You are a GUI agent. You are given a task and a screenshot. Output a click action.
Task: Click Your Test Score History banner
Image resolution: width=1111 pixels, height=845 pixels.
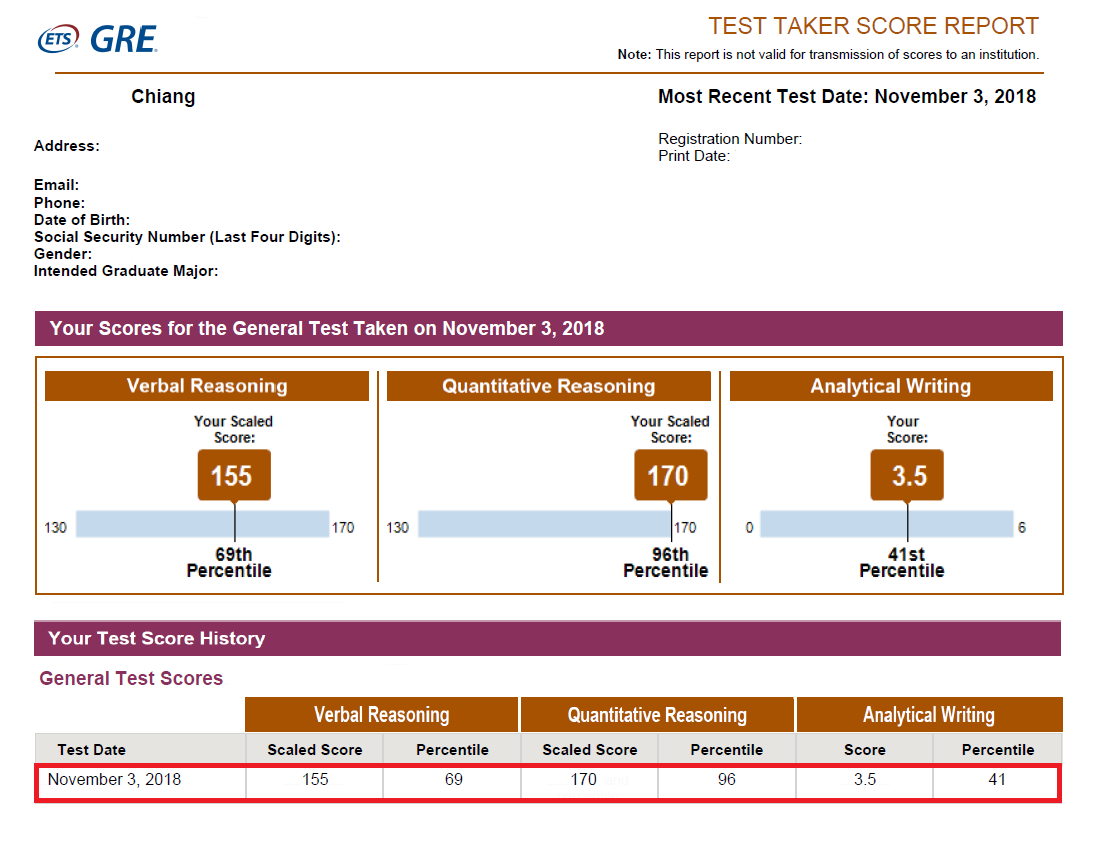pos(548,638)
